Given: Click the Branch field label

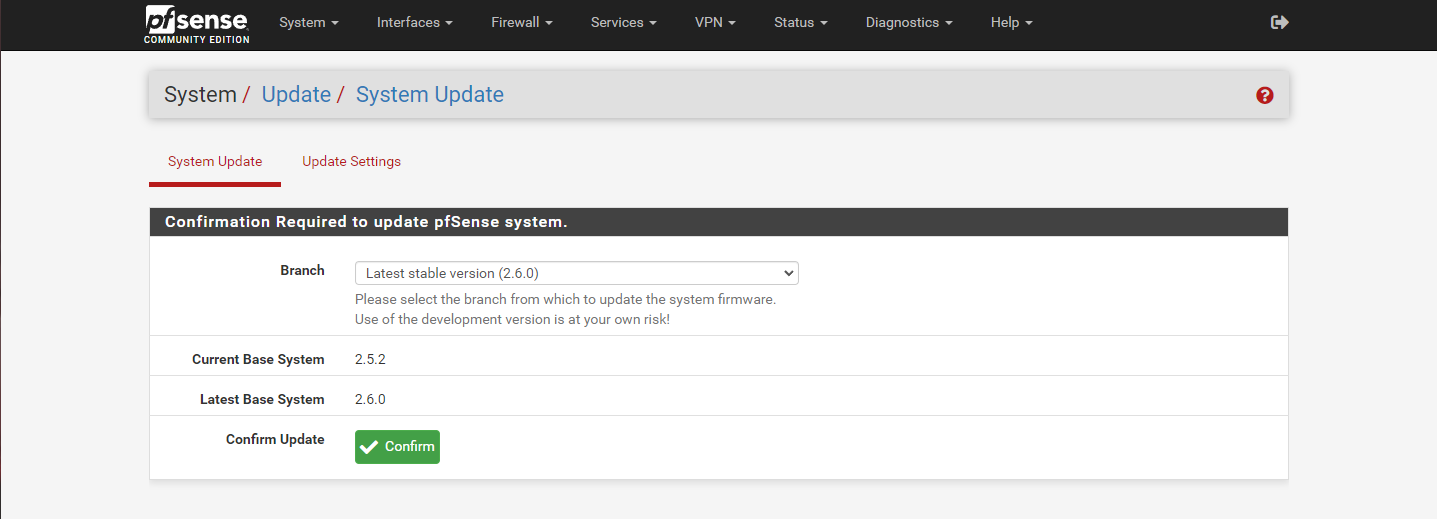Looking at the screenshot, I should point(302,270).
